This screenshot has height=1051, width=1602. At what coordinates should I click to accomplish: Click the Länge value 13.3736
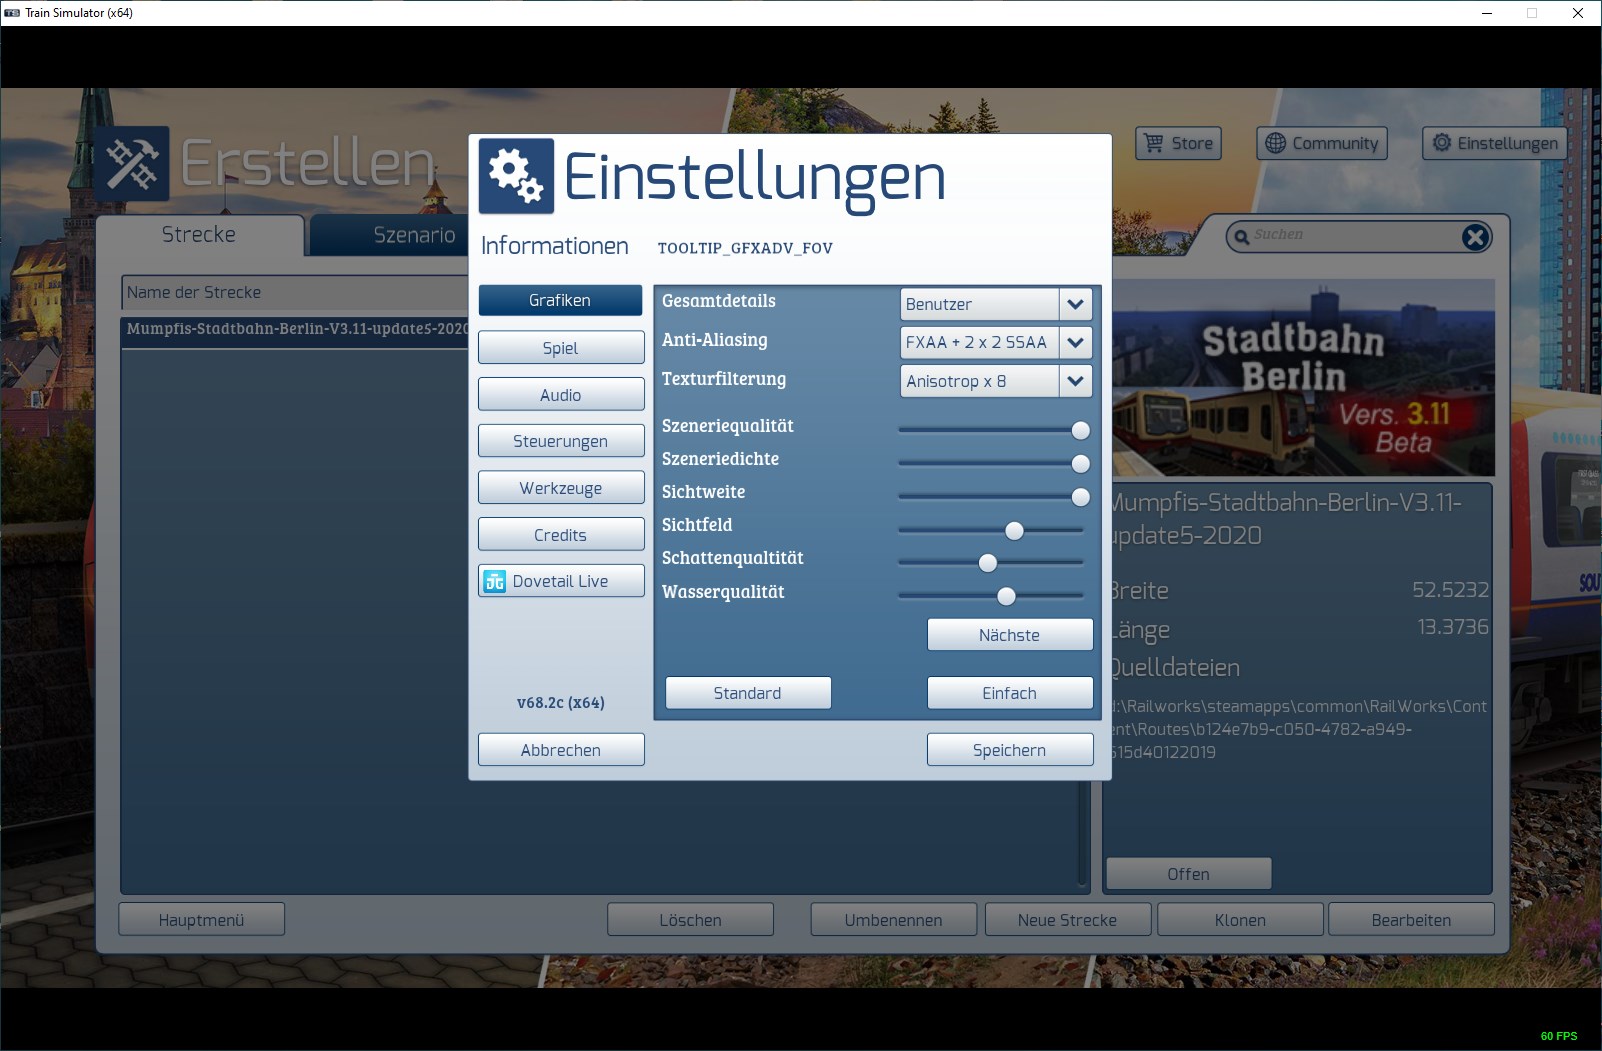1453,627
